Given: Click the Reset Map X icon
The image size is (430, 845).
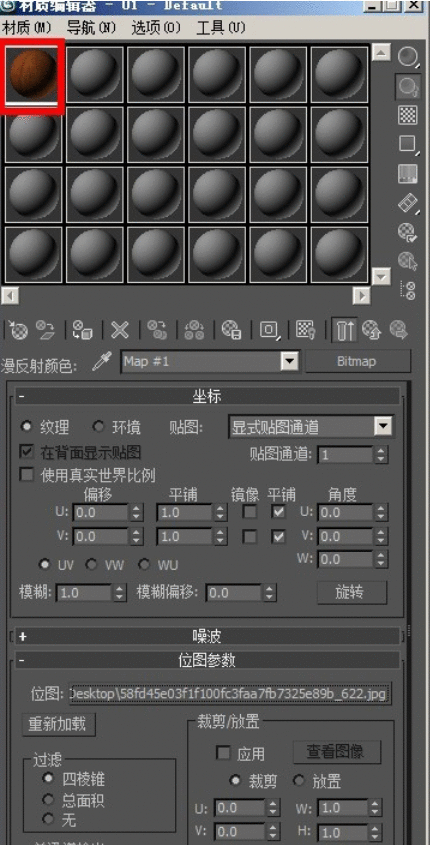Looking at the screenshot, I should tap(120, 330).
